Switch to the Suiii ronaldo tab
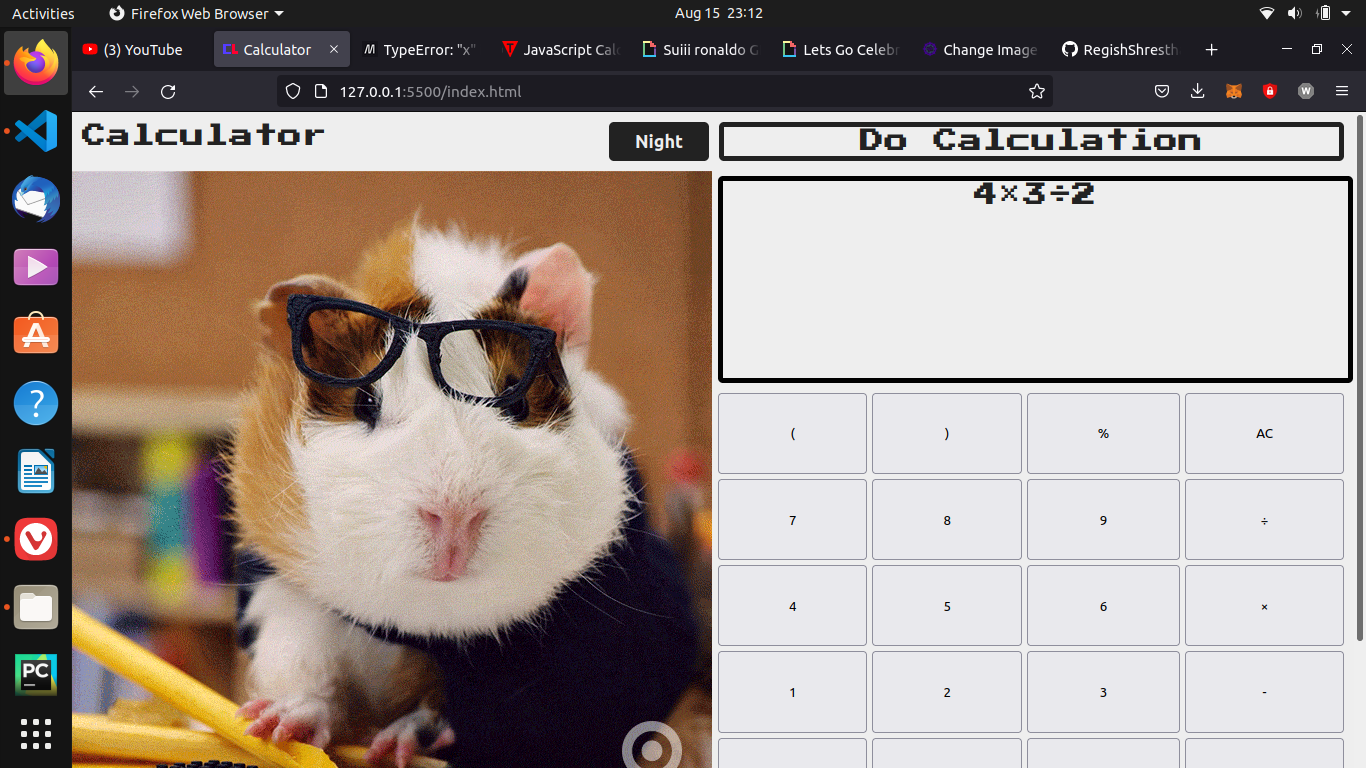Screen dimensions: 1366x768 [700, 50]
